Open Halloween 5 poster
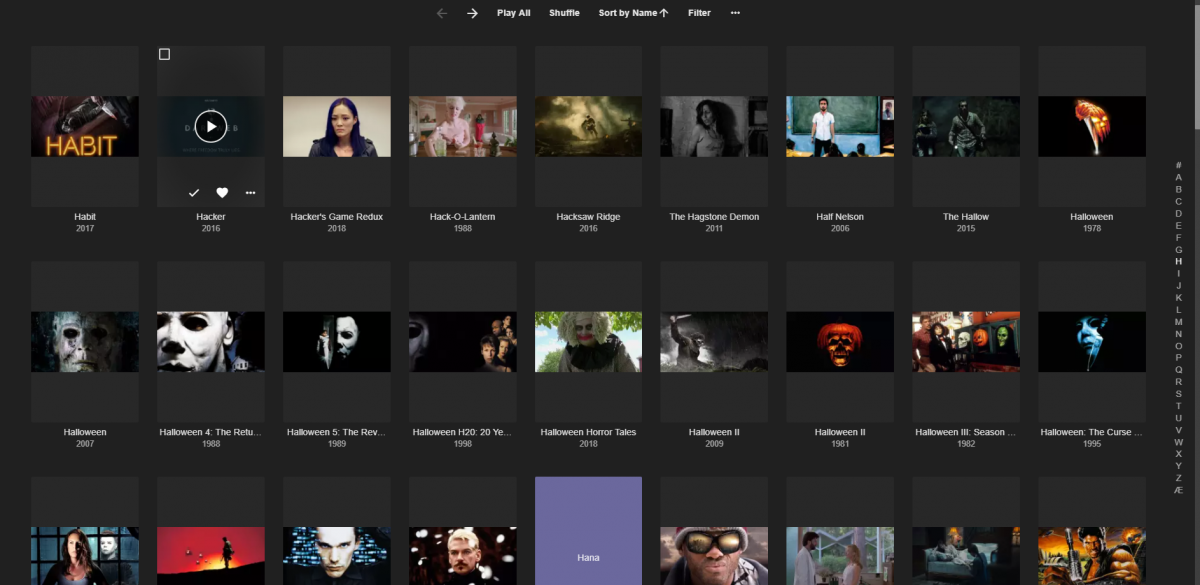Screen dimensions: 1200x585 337,342
